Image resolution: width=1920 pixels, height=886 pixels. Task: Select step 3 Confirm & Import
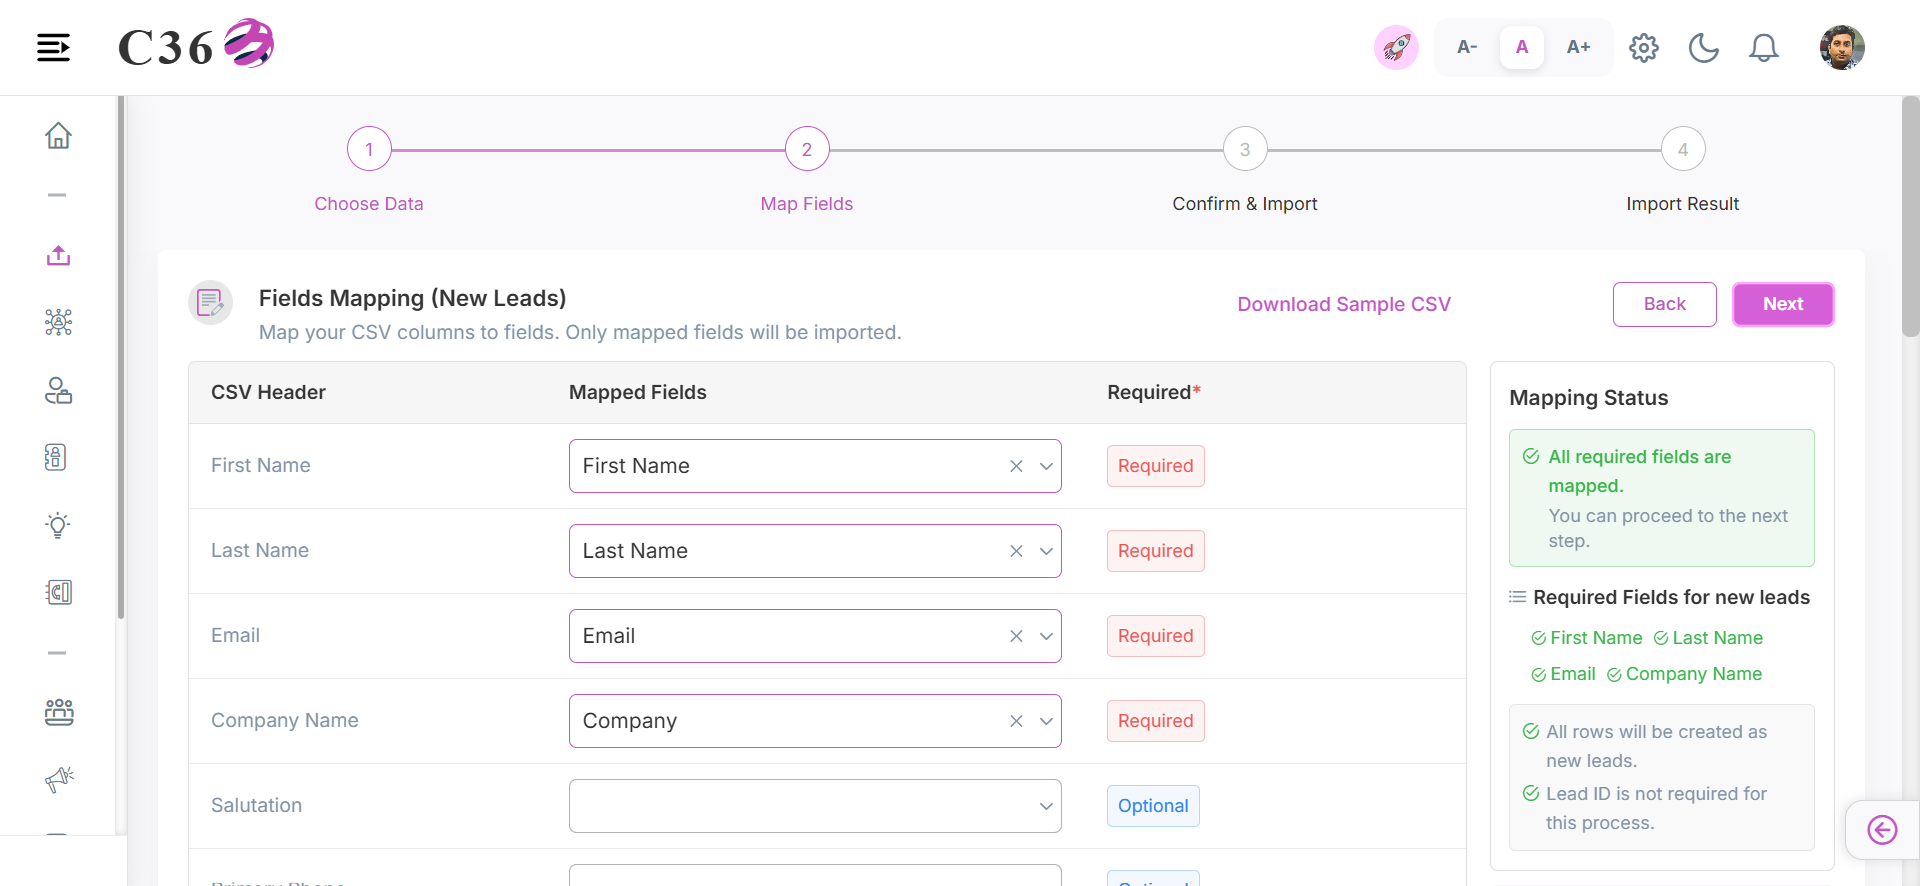1245,149
